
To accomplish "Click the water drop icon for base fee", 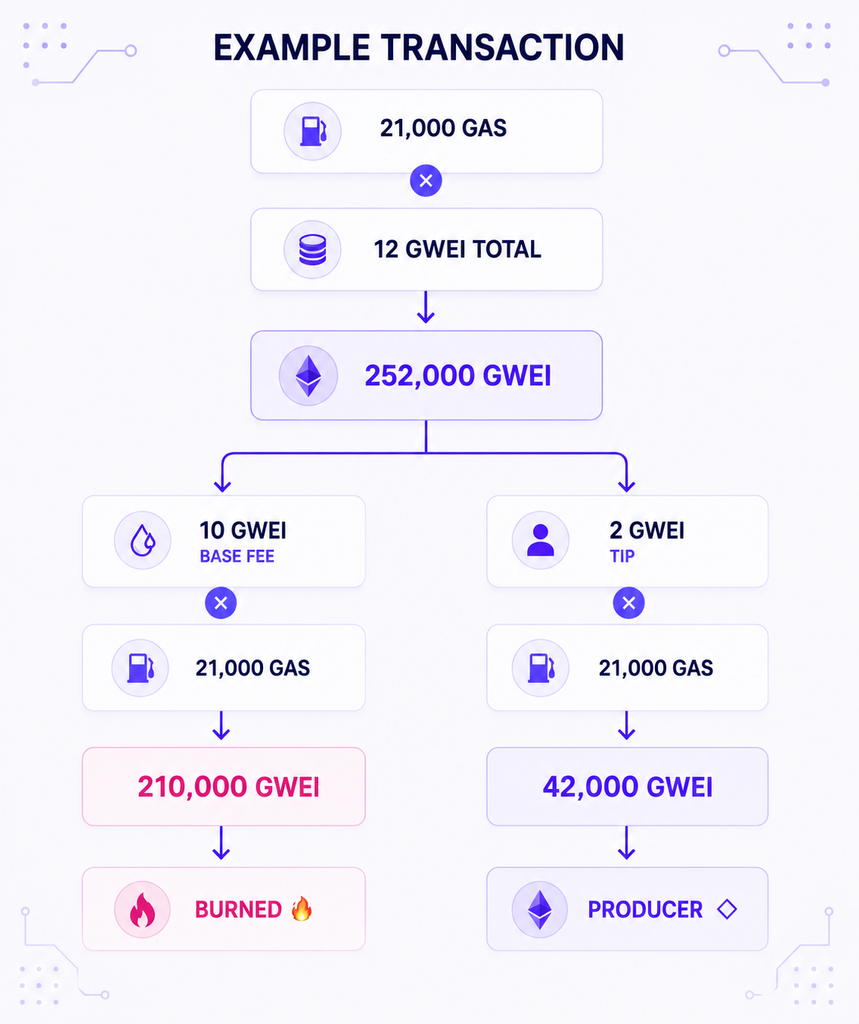I will pos(142,541).
